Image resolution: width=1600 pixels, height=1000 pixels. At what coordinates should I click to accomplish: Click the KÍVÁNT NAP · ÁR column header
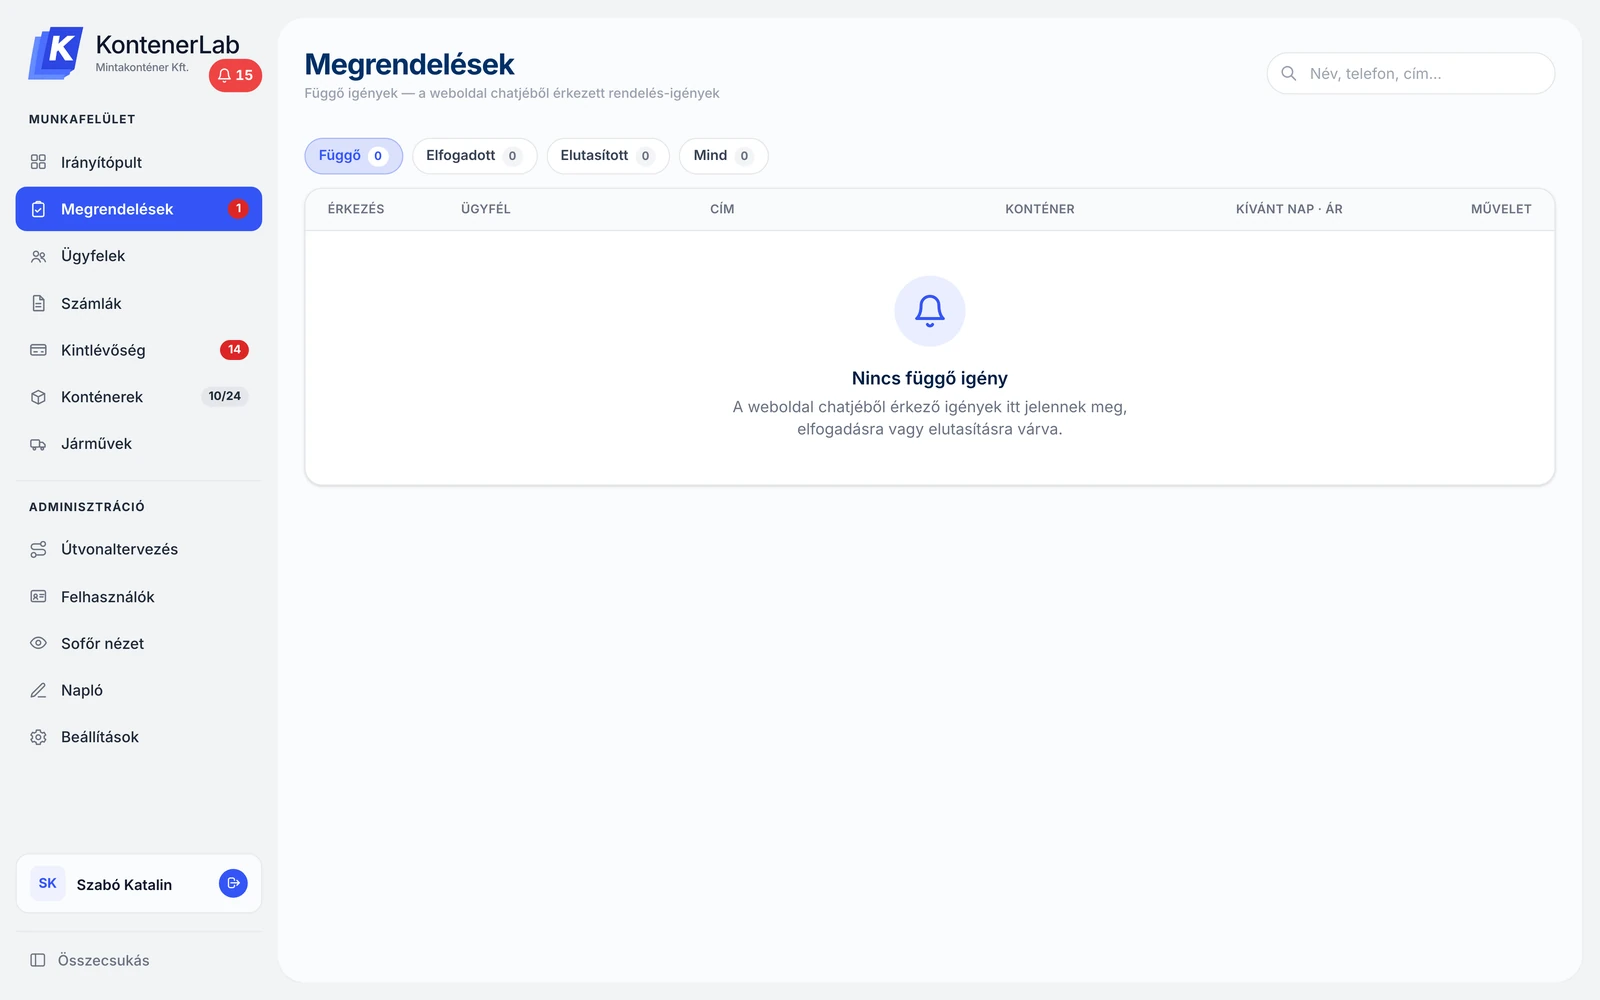click(1289, 209)
